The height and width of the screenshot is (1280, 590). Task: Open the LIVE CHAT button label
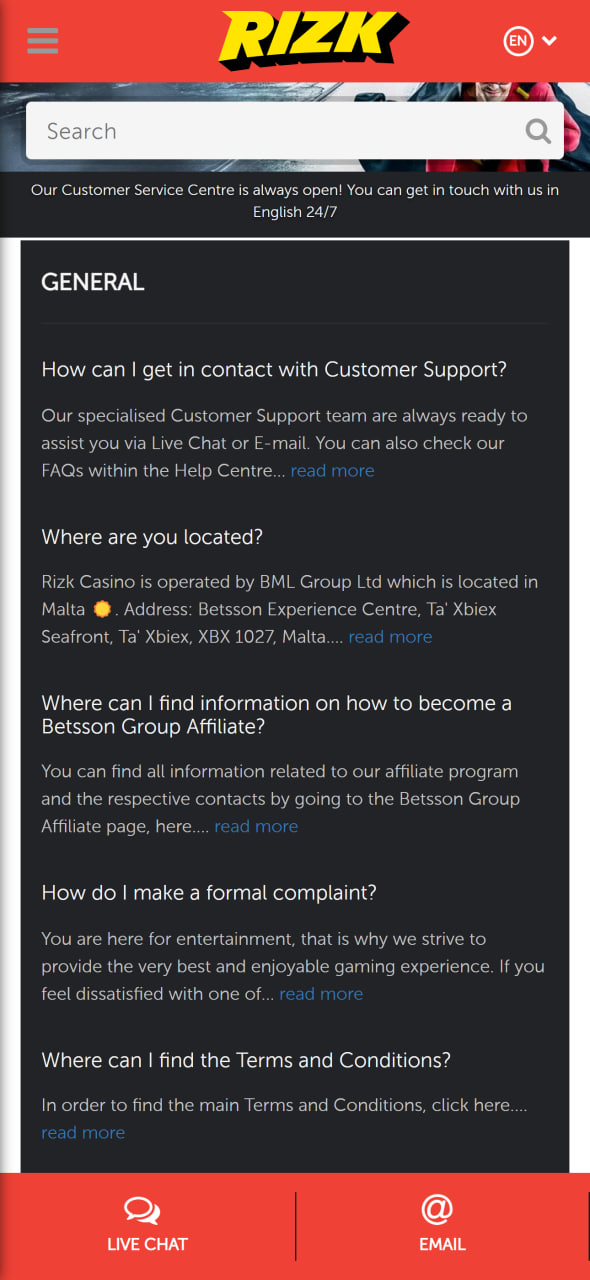click(147, 1245)
